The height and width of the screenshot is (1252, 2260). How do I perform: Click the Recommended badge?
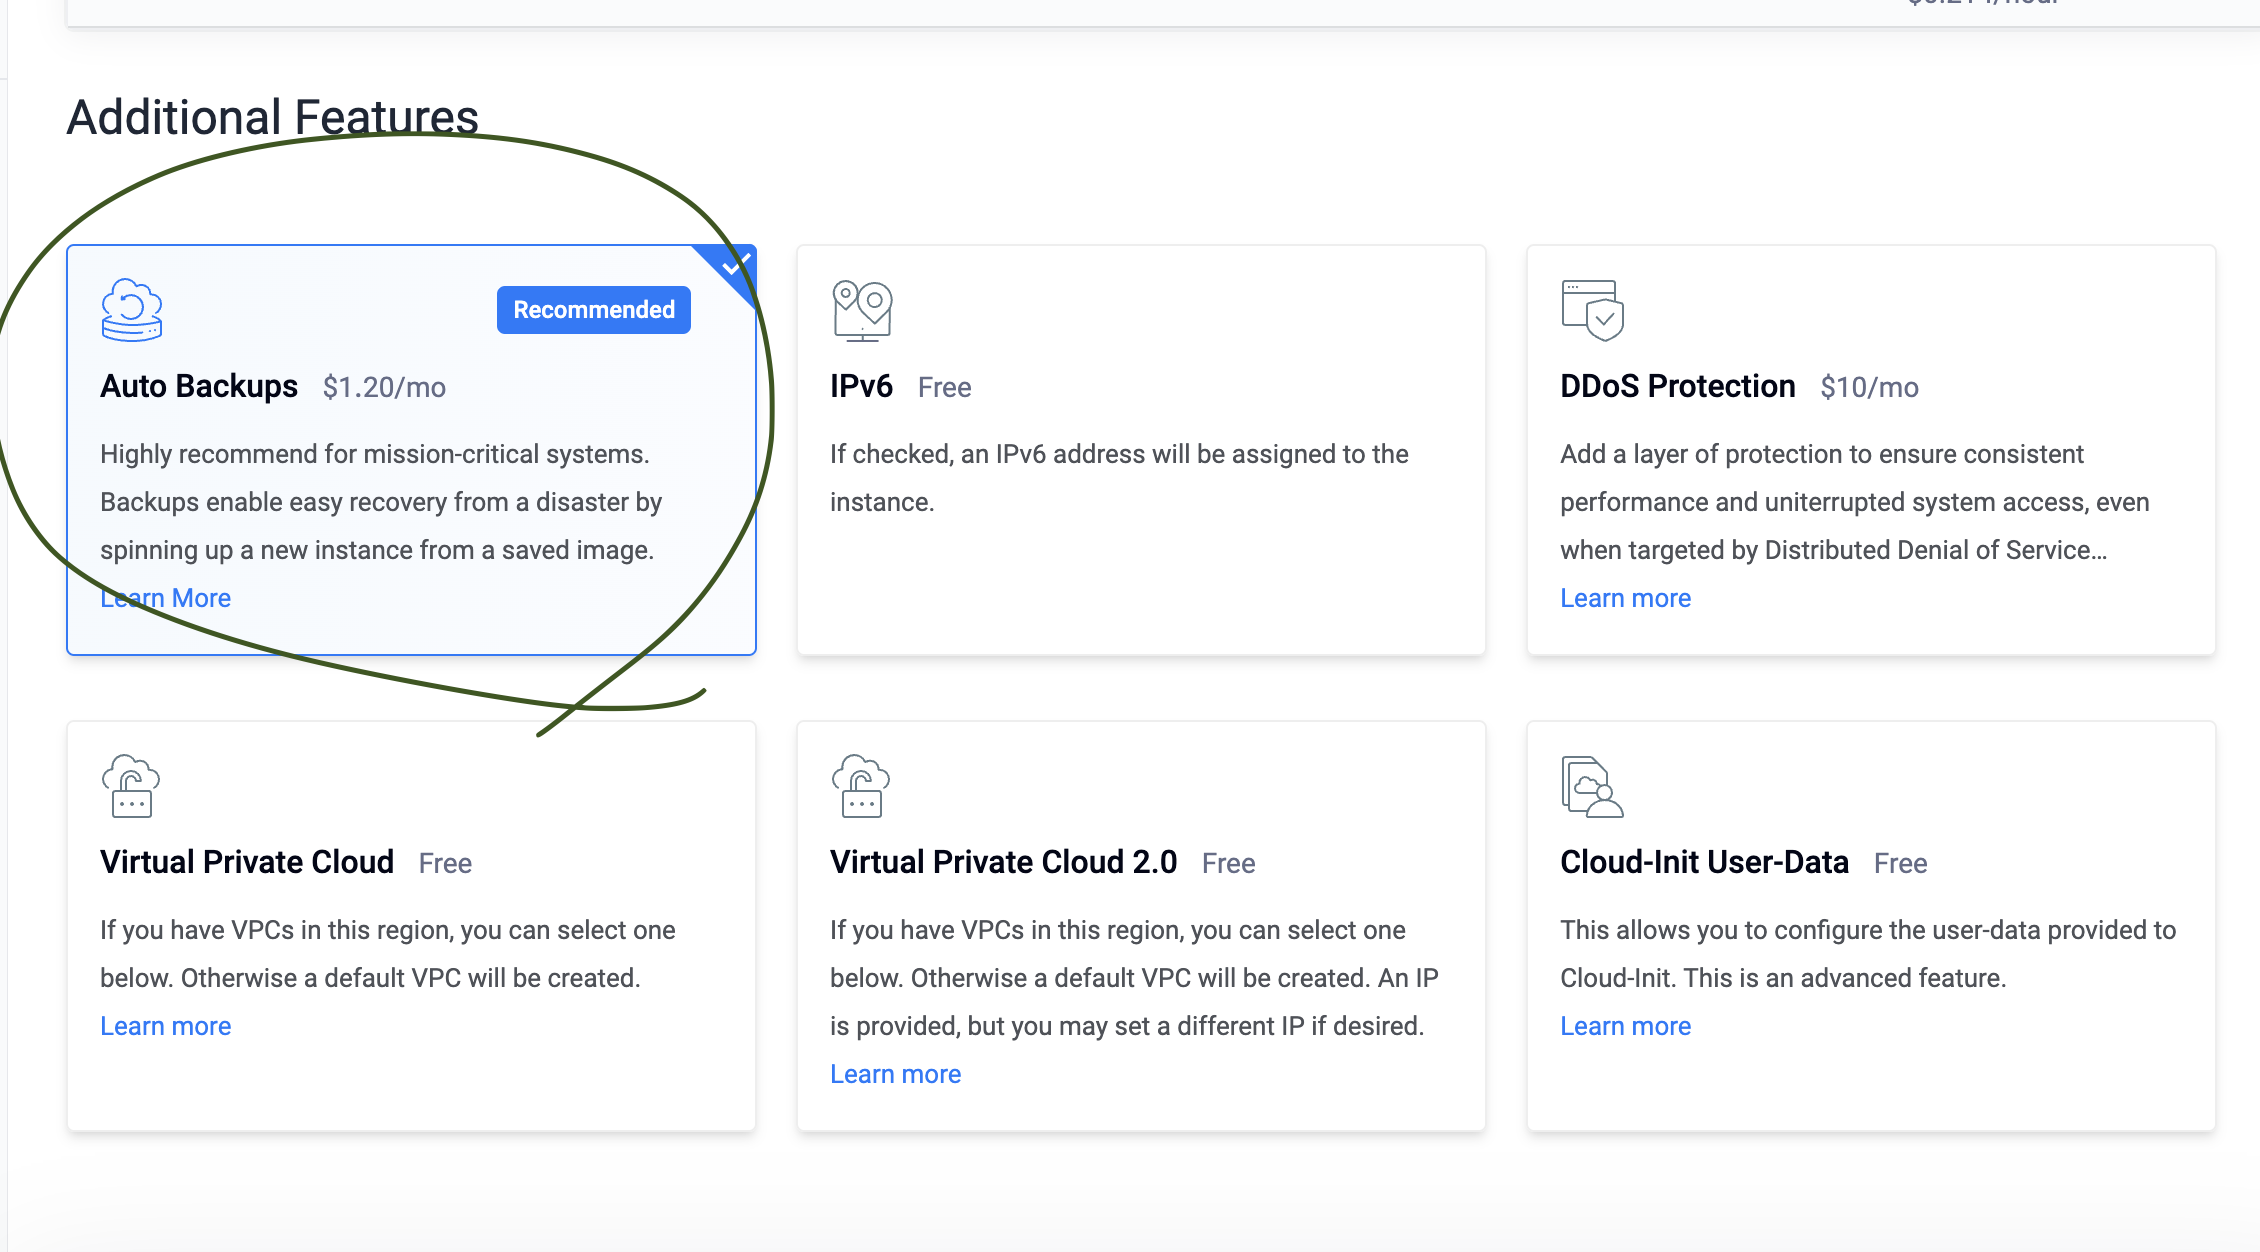(593, 310)
